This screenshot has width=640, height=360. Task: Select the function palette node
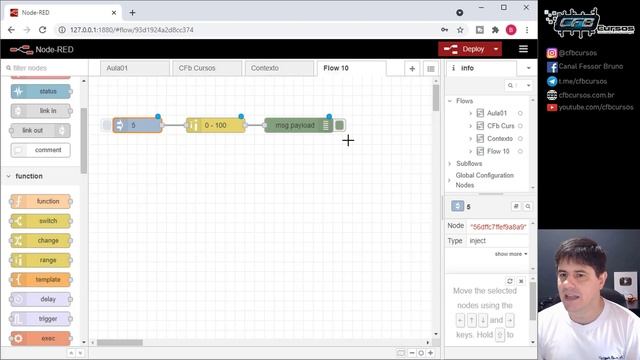click(x=41, y=201)
